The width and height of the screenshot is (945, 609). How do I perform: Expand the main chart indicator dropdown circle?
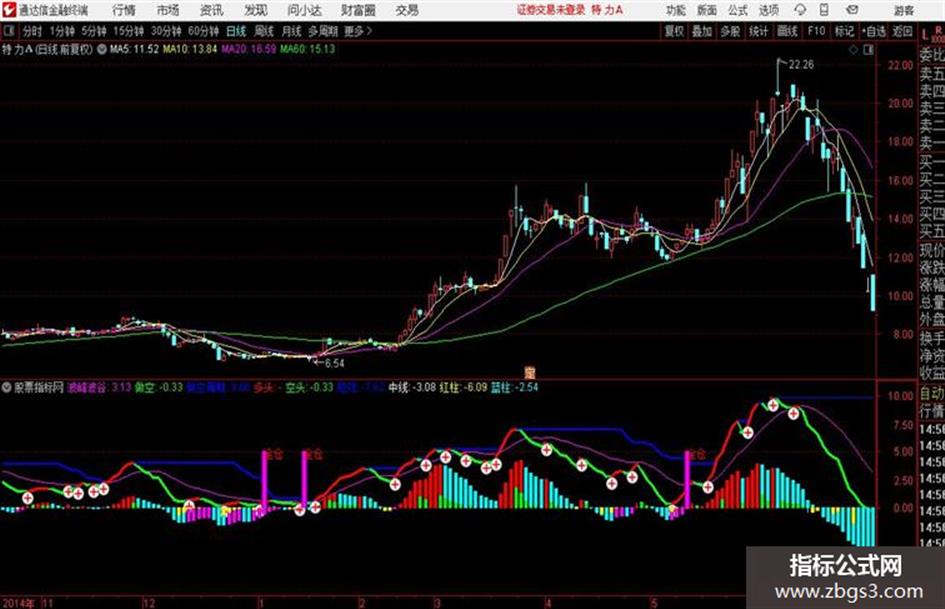pos(102,49)
